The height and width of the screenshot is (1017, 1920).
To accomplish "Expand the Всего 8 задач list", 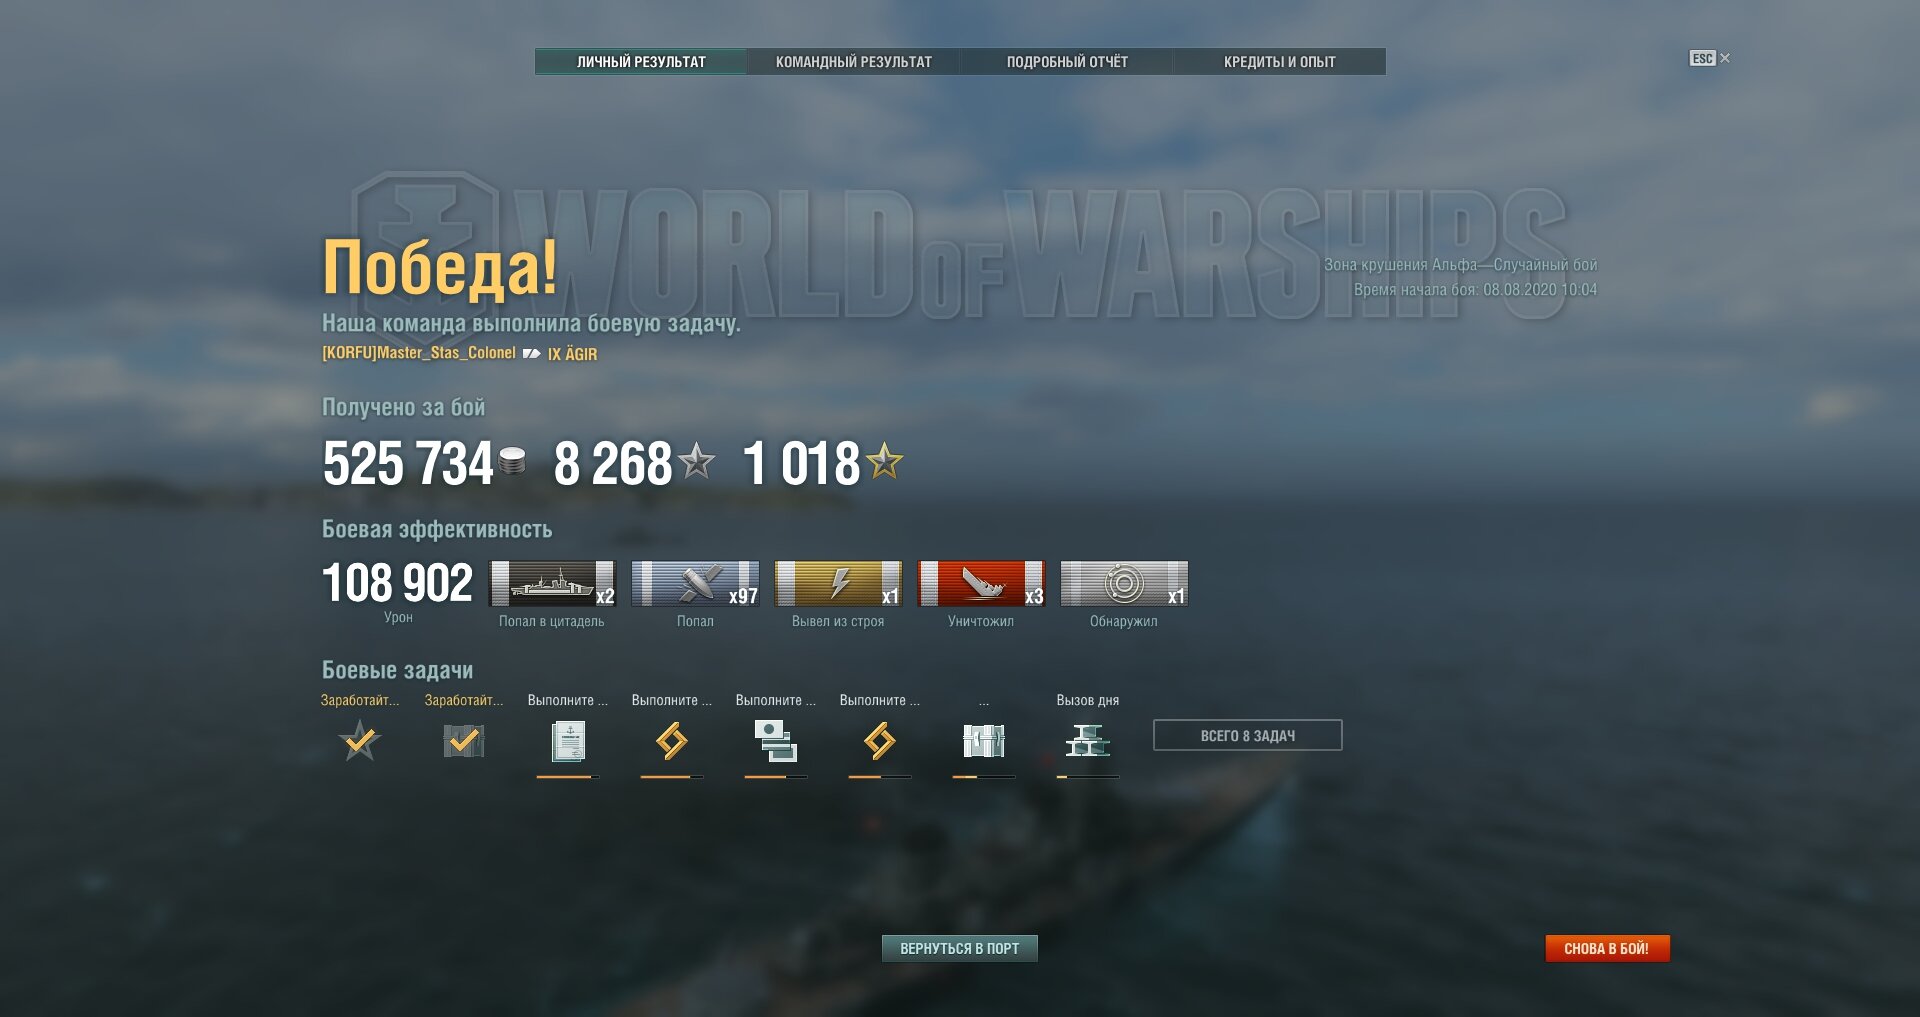I will (1248, 735).
